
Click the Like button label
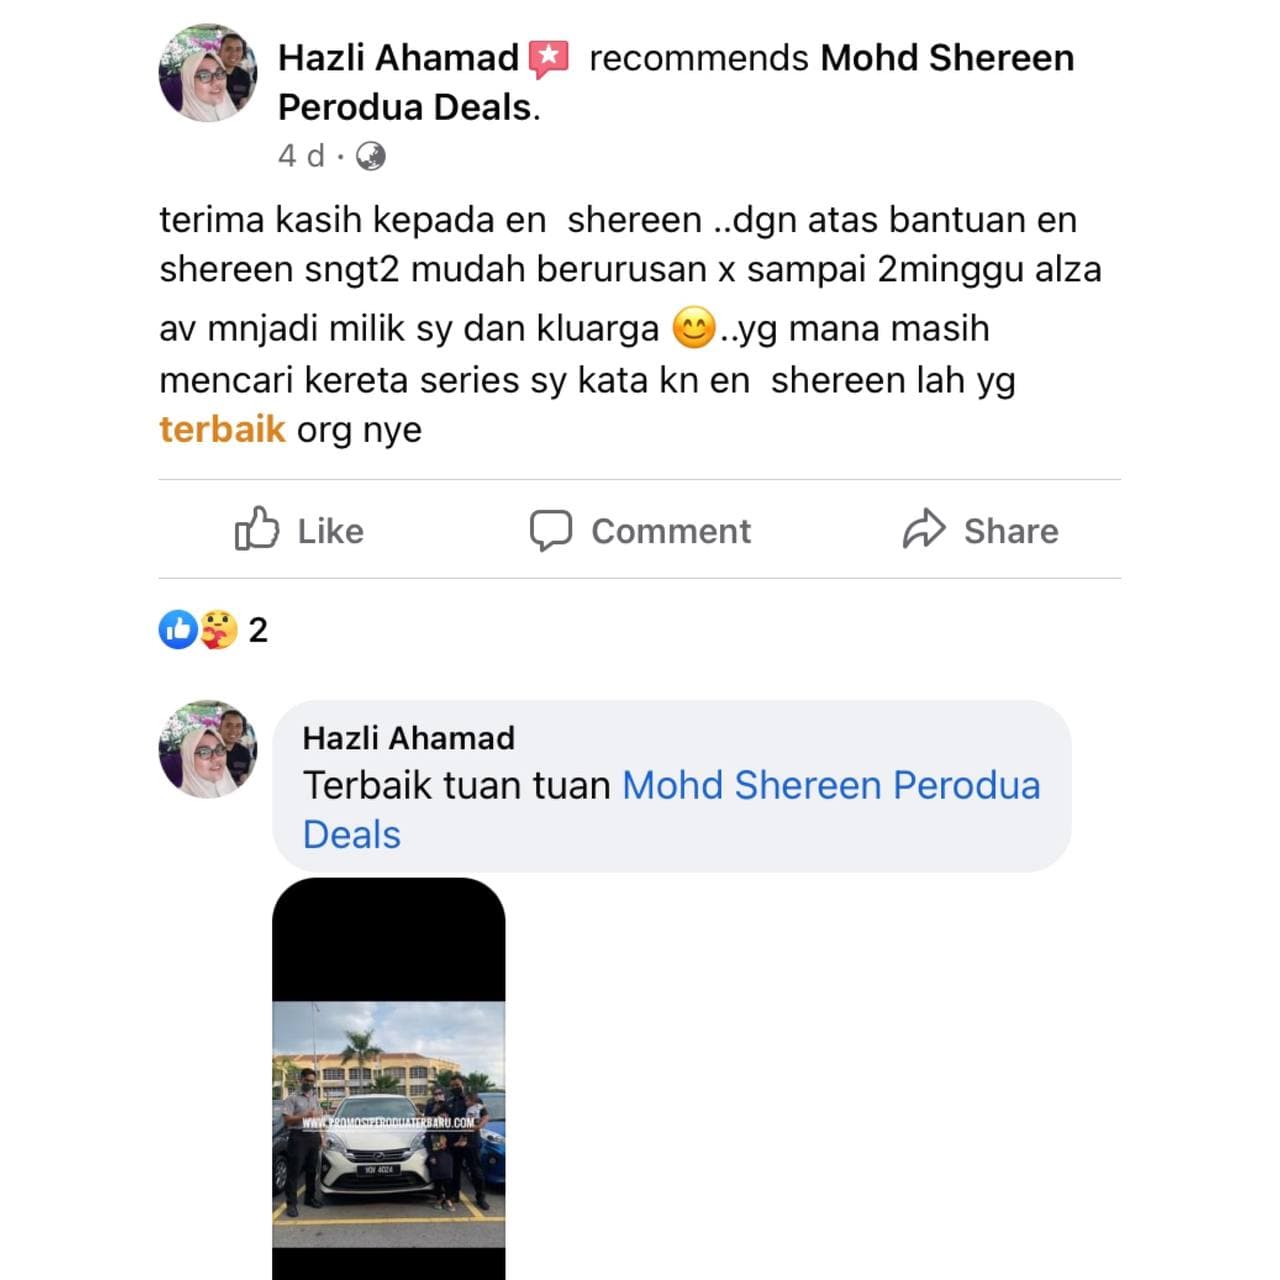click(330, 531)
